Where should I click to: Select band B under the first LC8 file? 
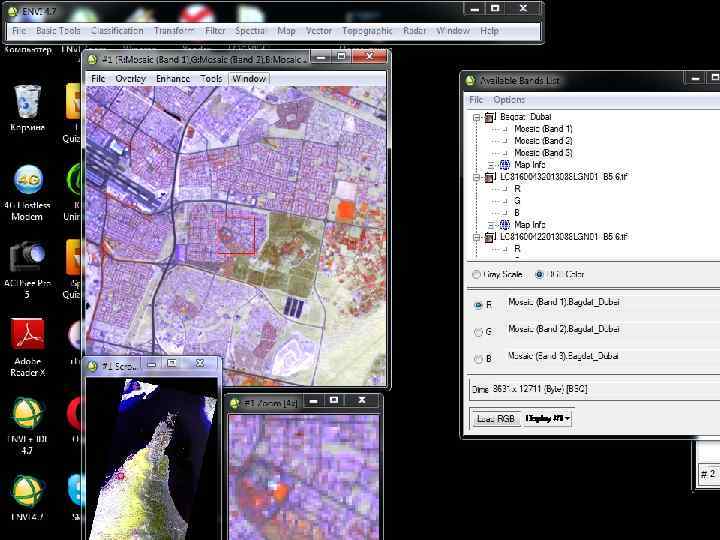pos(517,213)
